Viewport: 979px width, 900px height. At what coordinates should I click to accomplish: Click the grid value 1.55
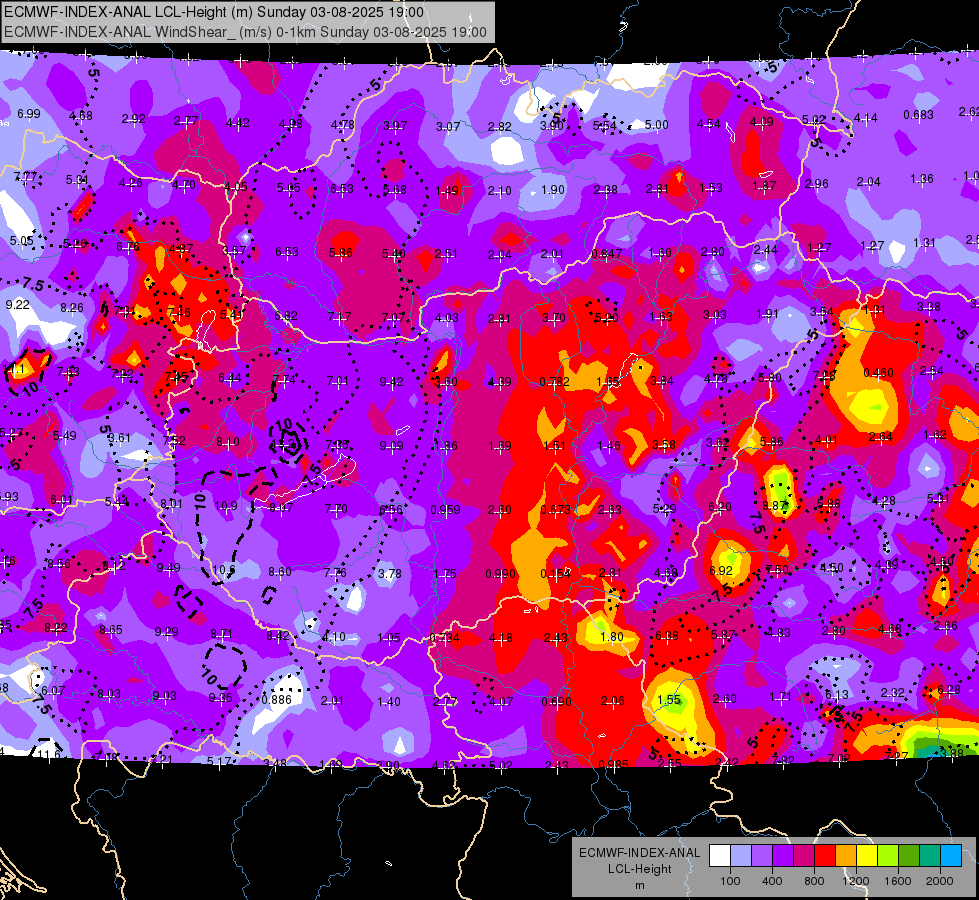pyautogui.click(x=668, y=700)
